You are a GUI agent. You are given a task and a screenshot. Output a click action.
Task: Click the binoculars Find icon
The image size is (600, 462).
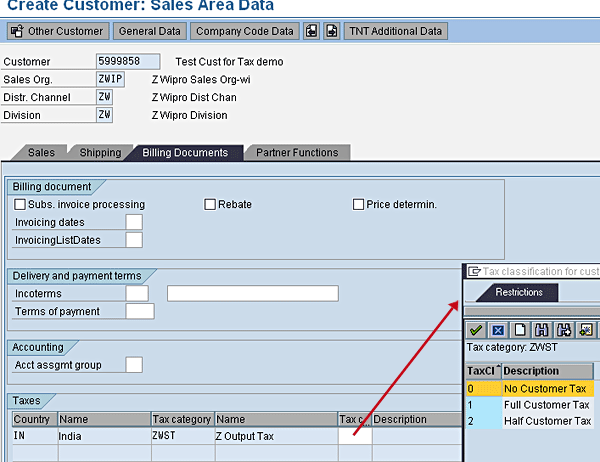542,329
